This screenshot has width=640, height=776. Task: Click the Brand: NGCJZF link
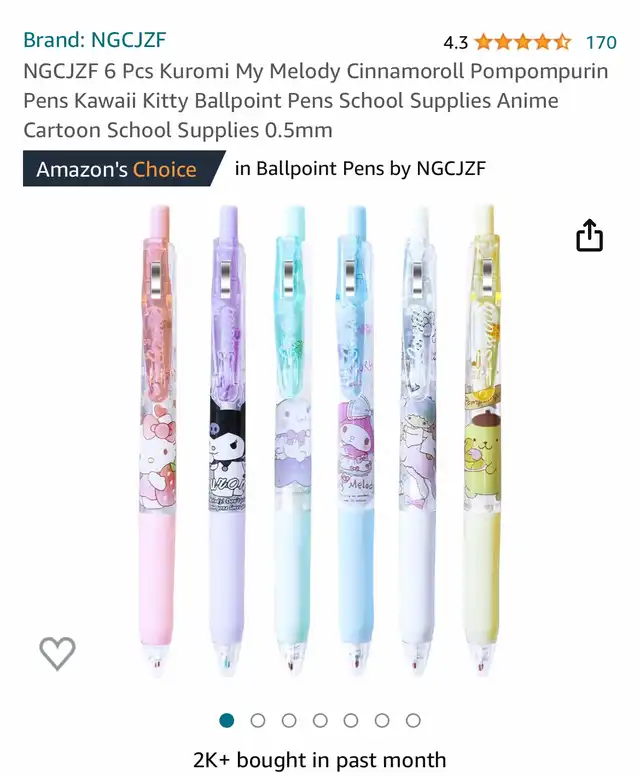[x=95, y=40]
